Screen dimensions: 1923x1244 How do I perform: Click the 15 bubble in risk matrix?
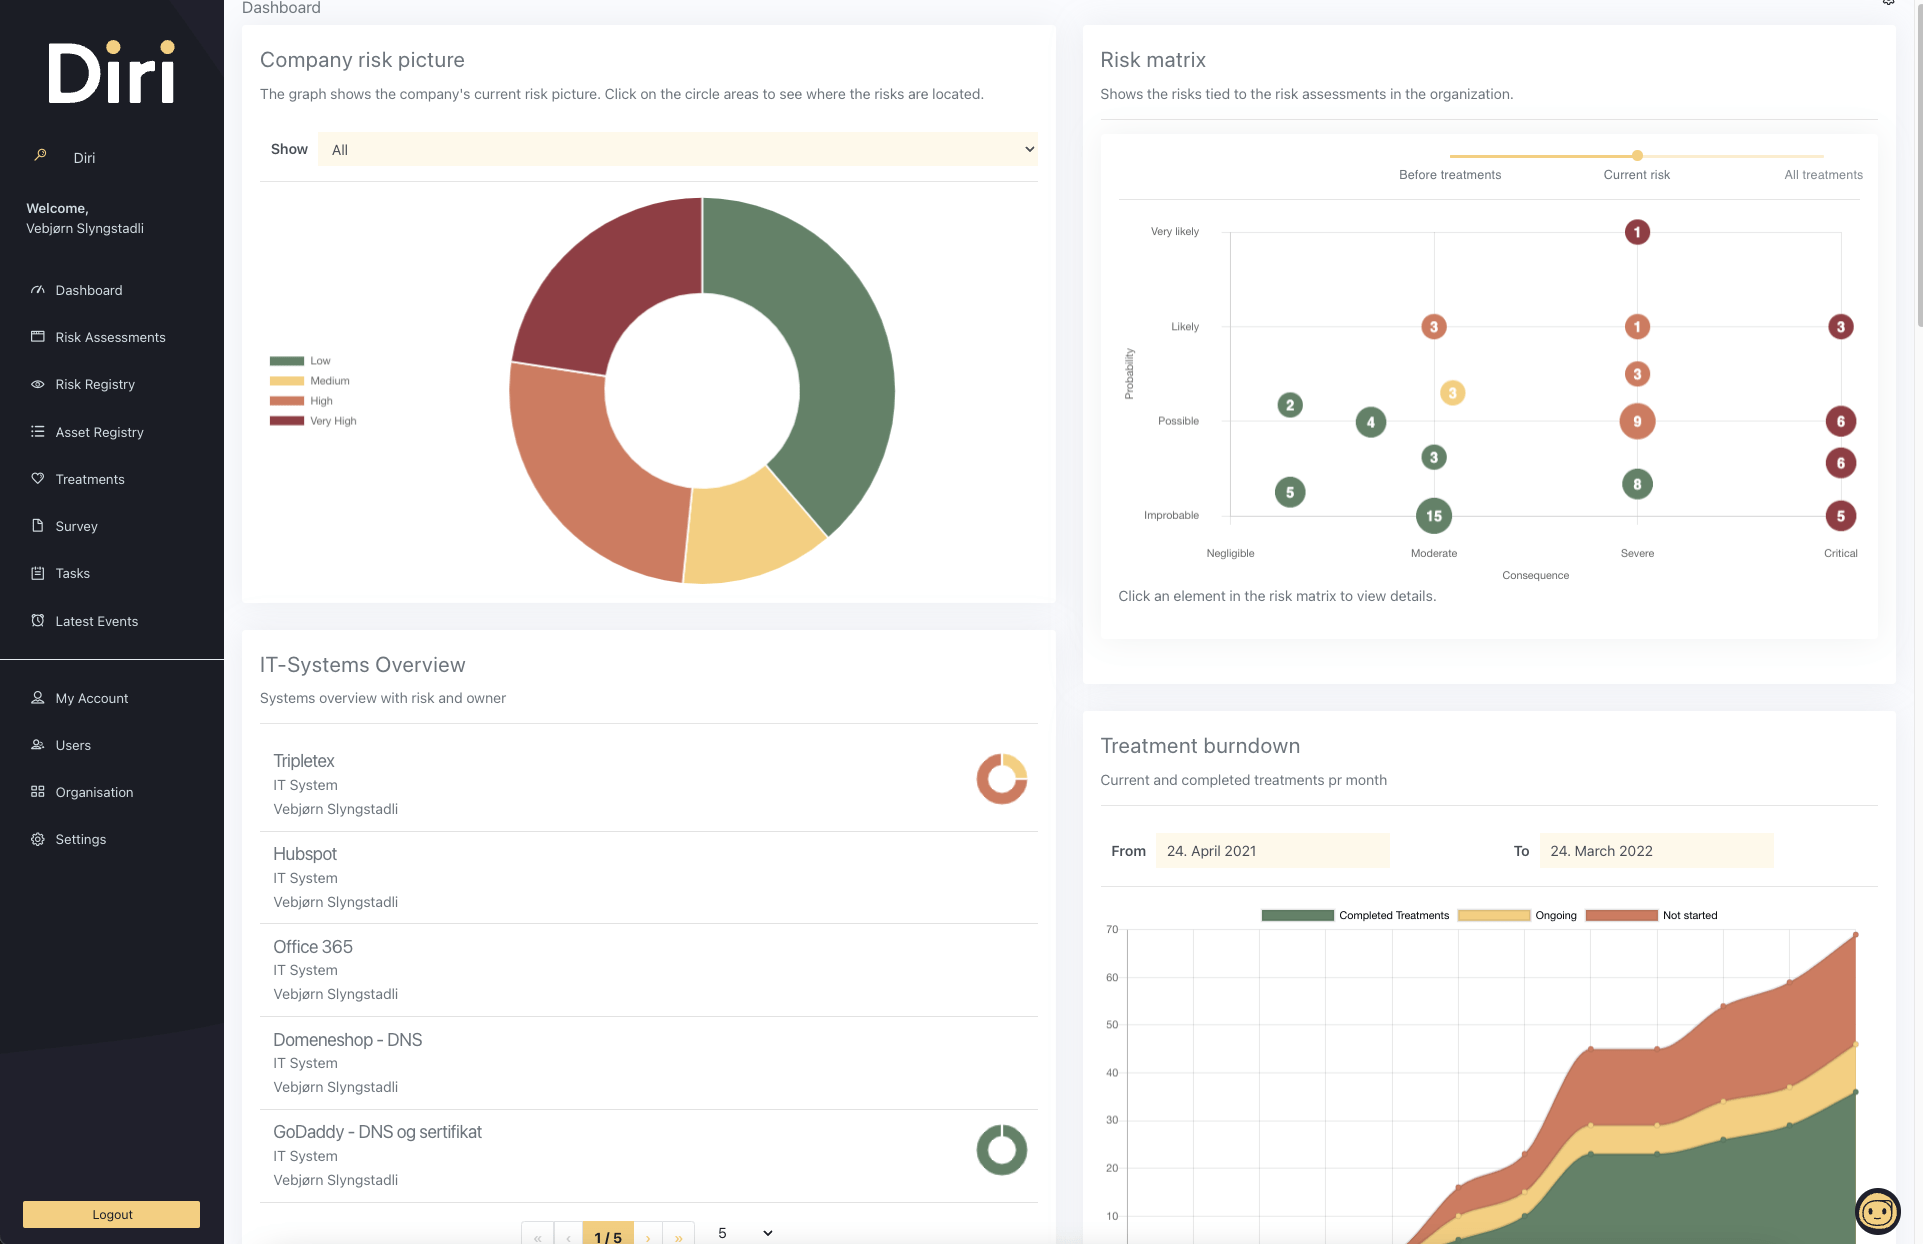click(x=1433, y=516)
